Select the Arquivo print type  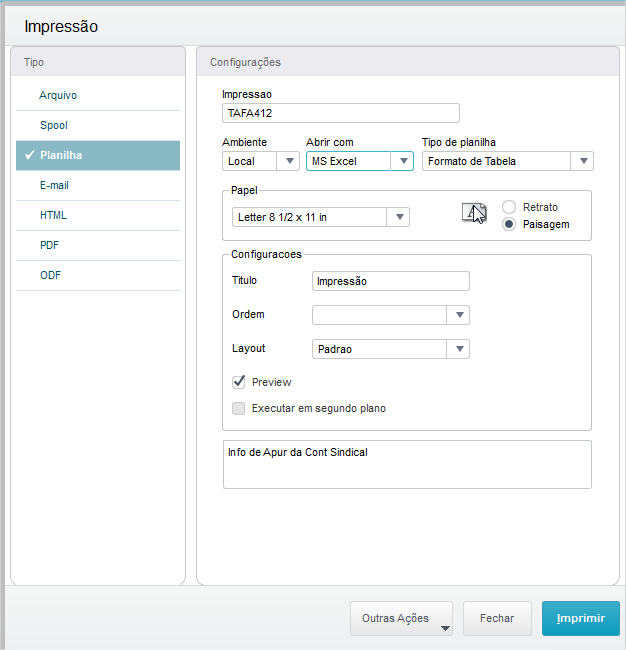[x=58, y=95]
